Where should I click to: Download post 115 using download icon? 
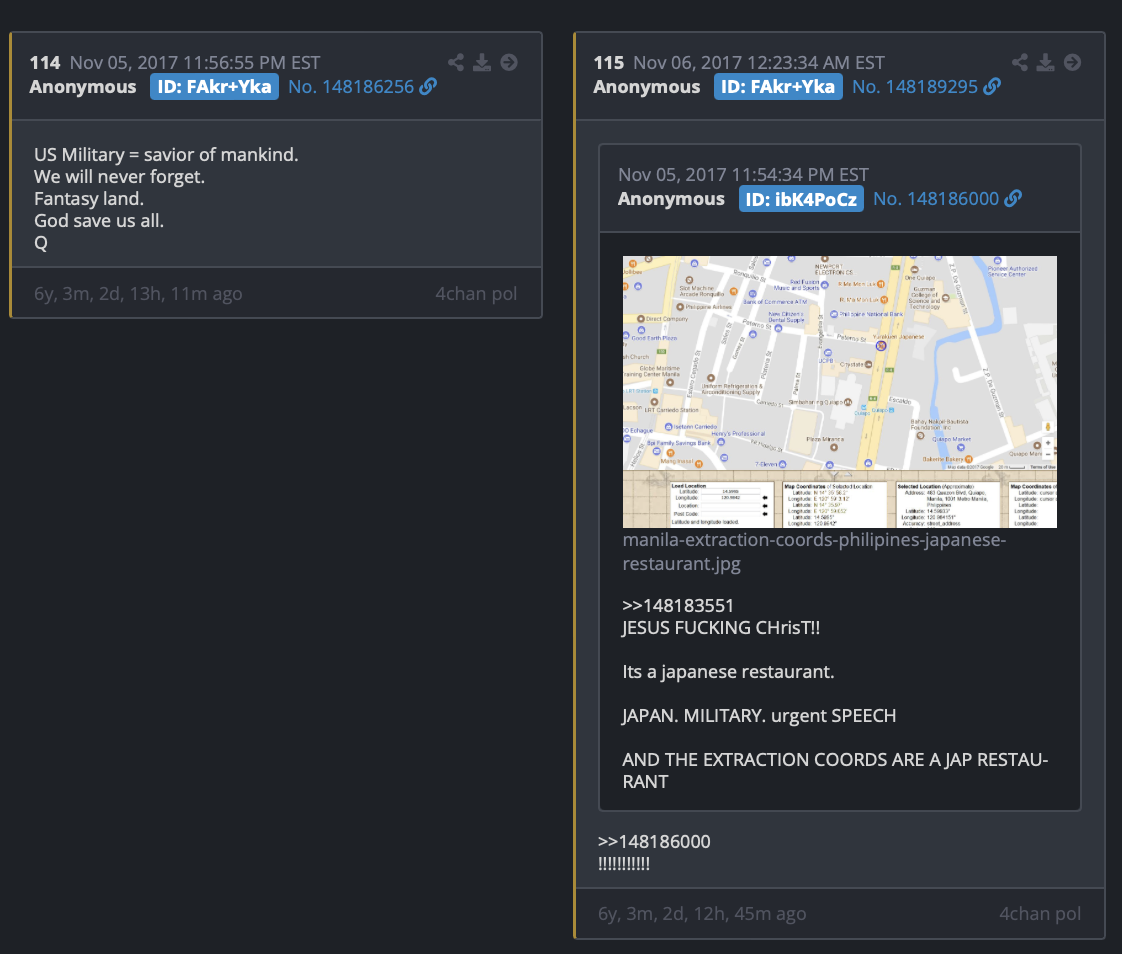point(1045,62)
